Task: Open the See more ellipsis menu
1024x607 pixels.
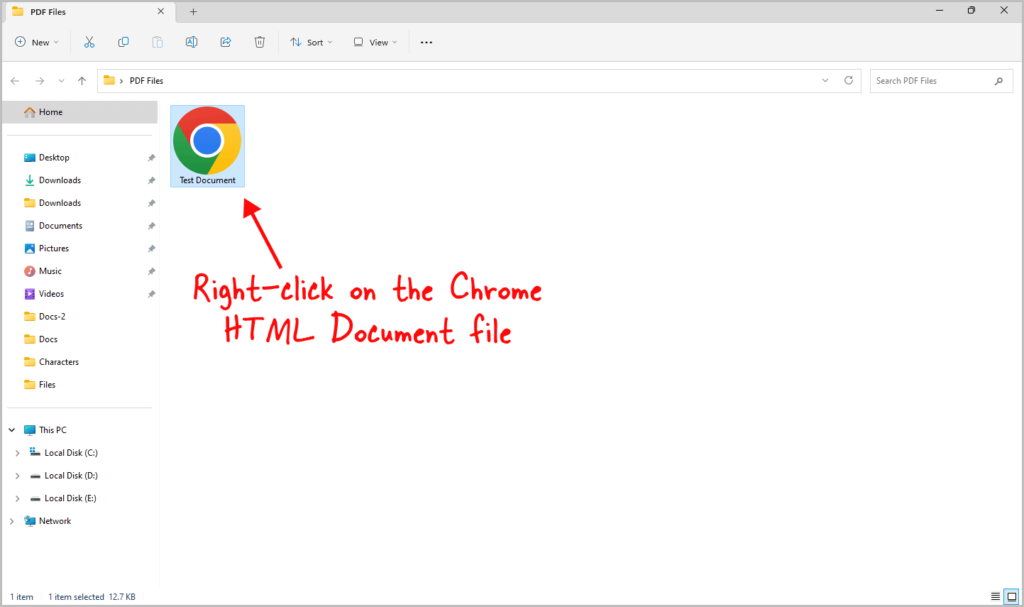Action: pyautogui.click(x=426, y=42)
